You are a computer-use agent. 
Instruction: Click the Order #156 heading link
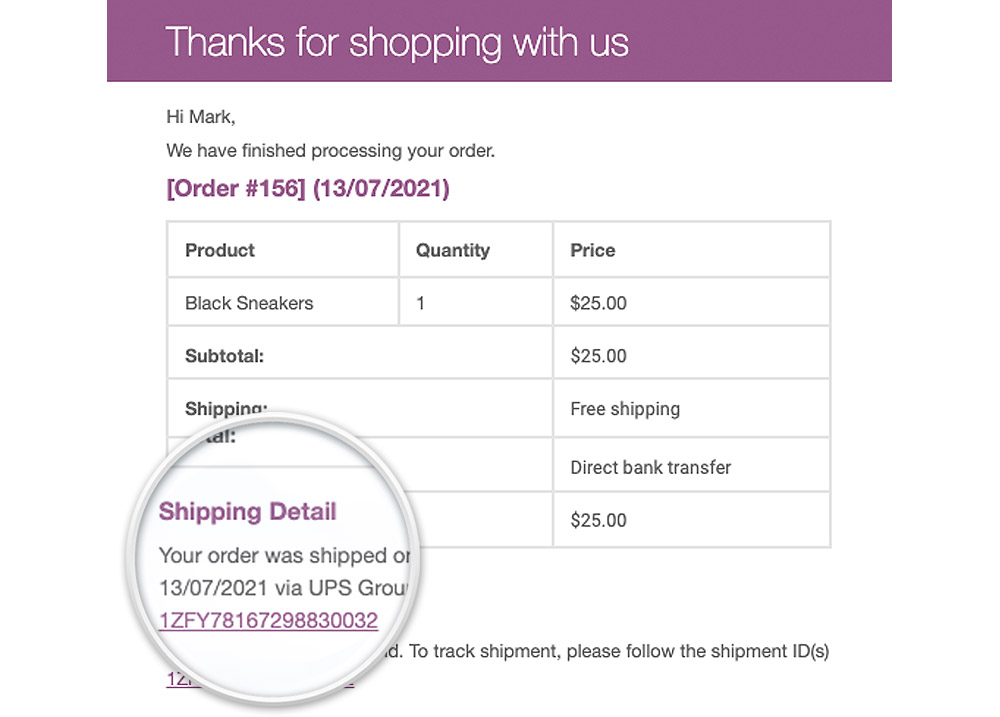308,189
